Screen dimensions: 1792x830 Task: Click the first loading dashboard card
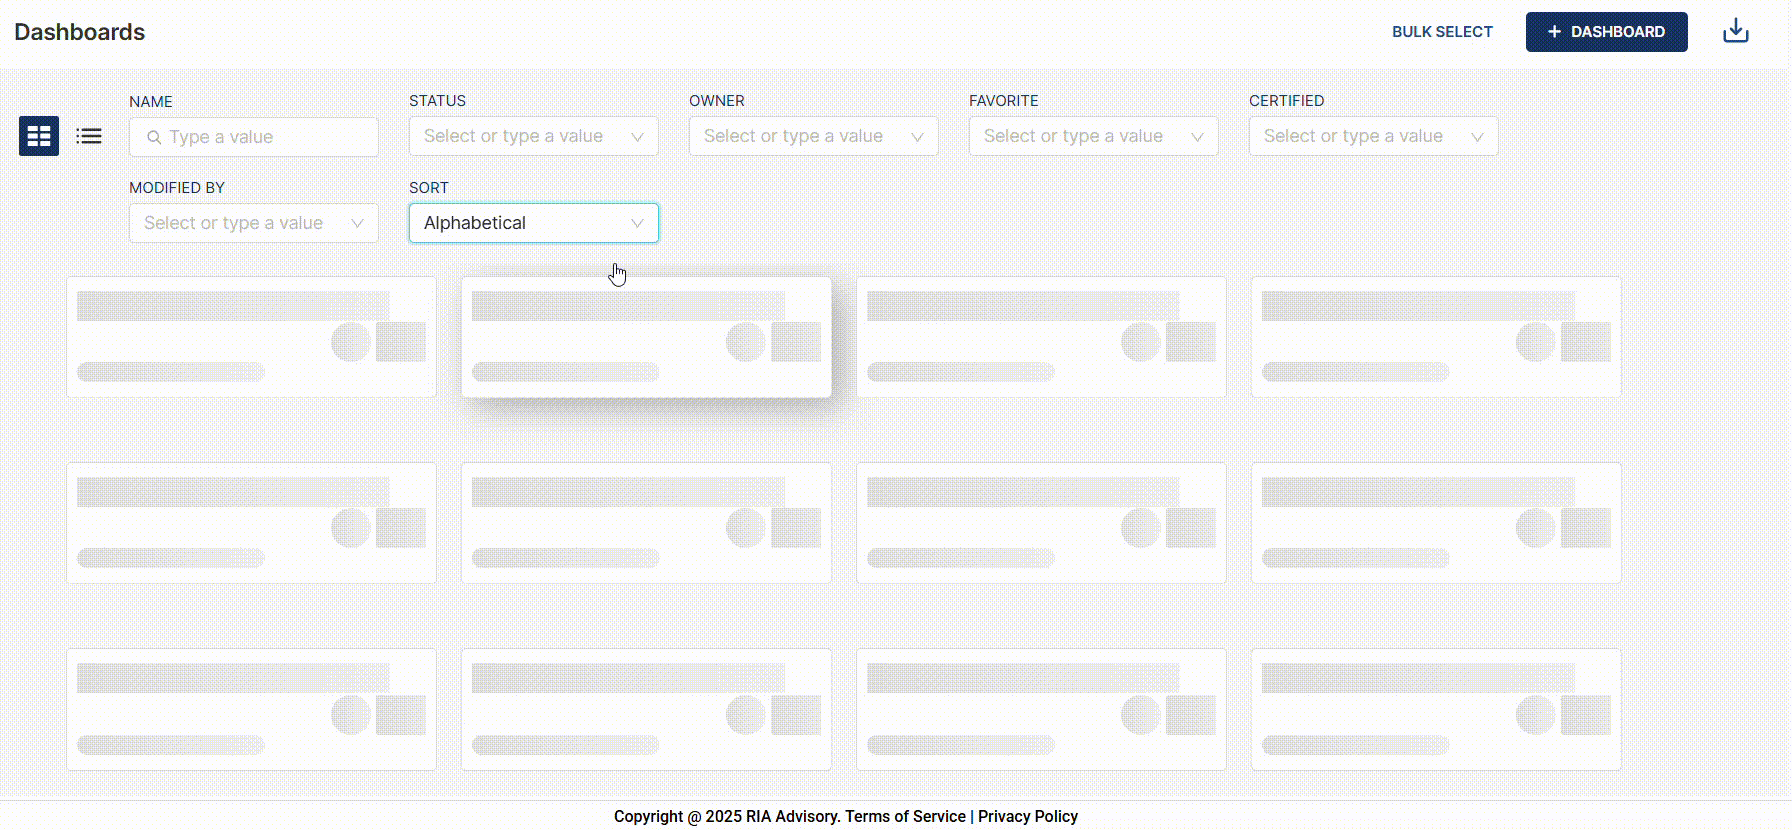(251, 337)
